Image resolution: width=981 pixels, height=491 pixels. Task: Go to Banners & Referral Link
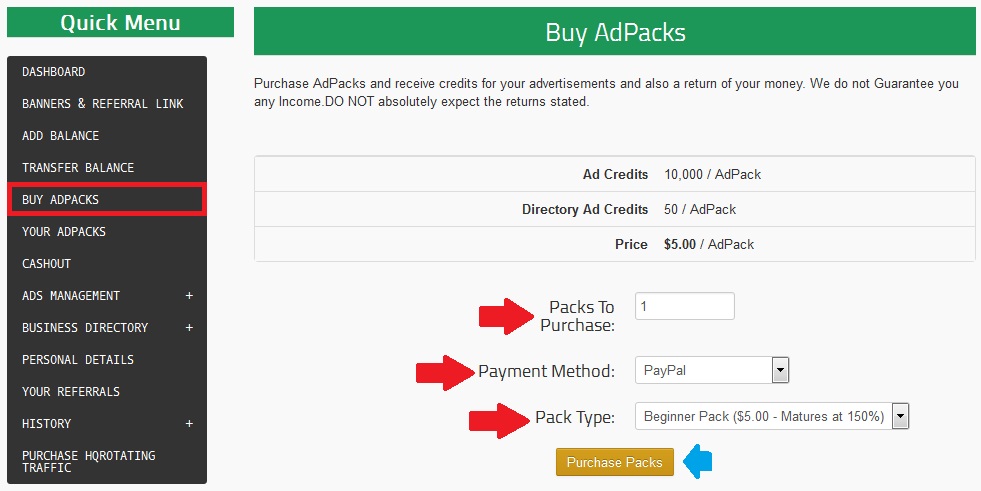pyautogui.click(x=102, y=104)
